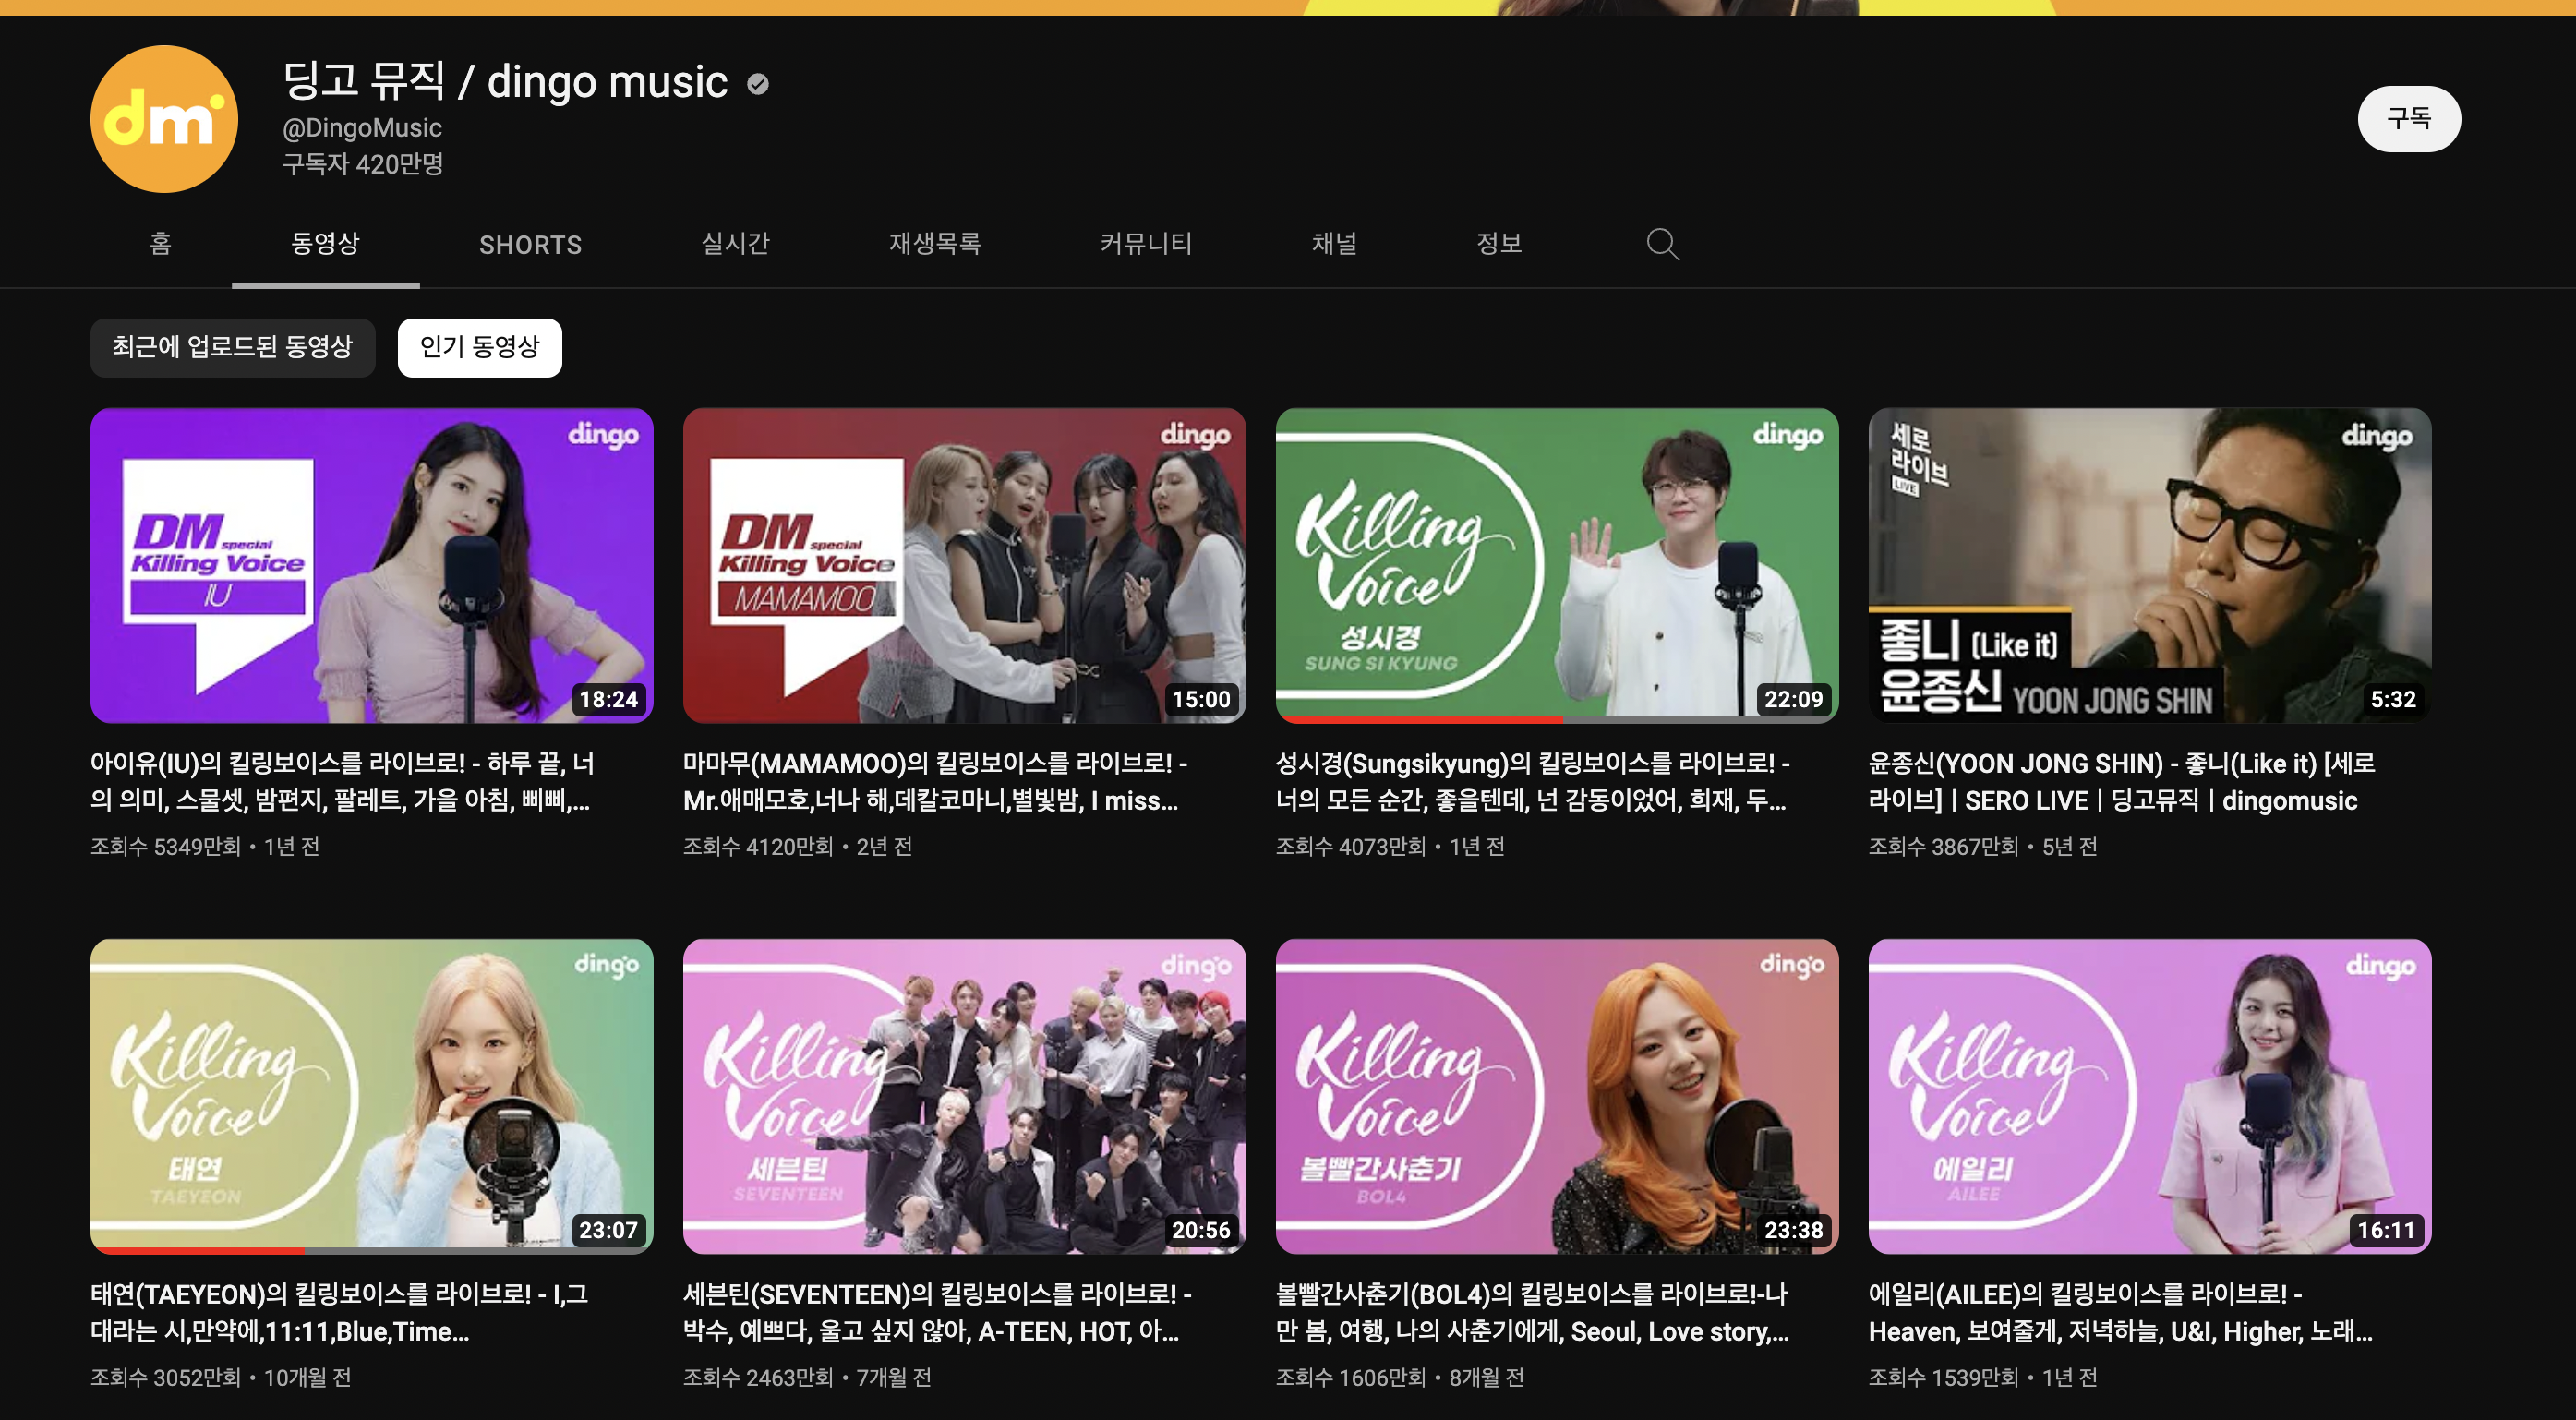This screenshot has height=1420, width=2576.
Task: Select the 최근에 업로드된 동영상 filter chip
Action: click(232, 347)
